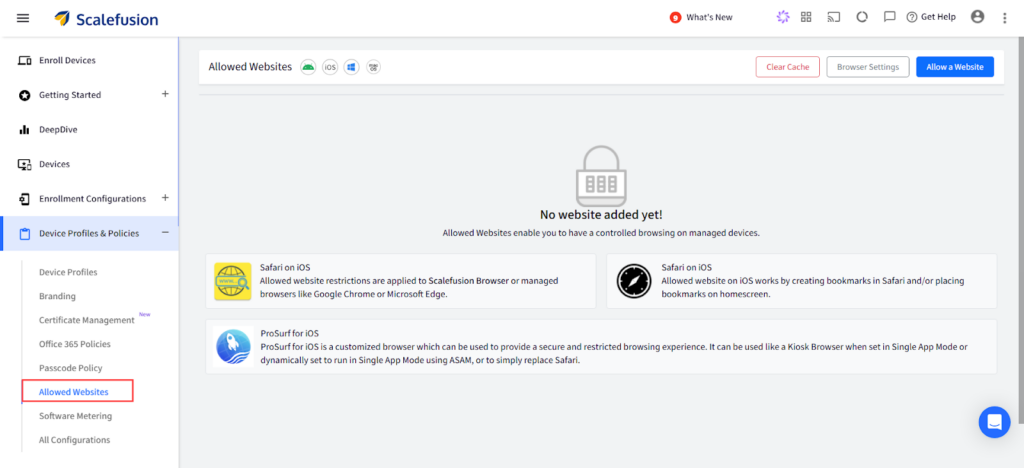Open Branding submenu item
The width and height of the screenshot is (1024, 468).
(x=57, y=296)
